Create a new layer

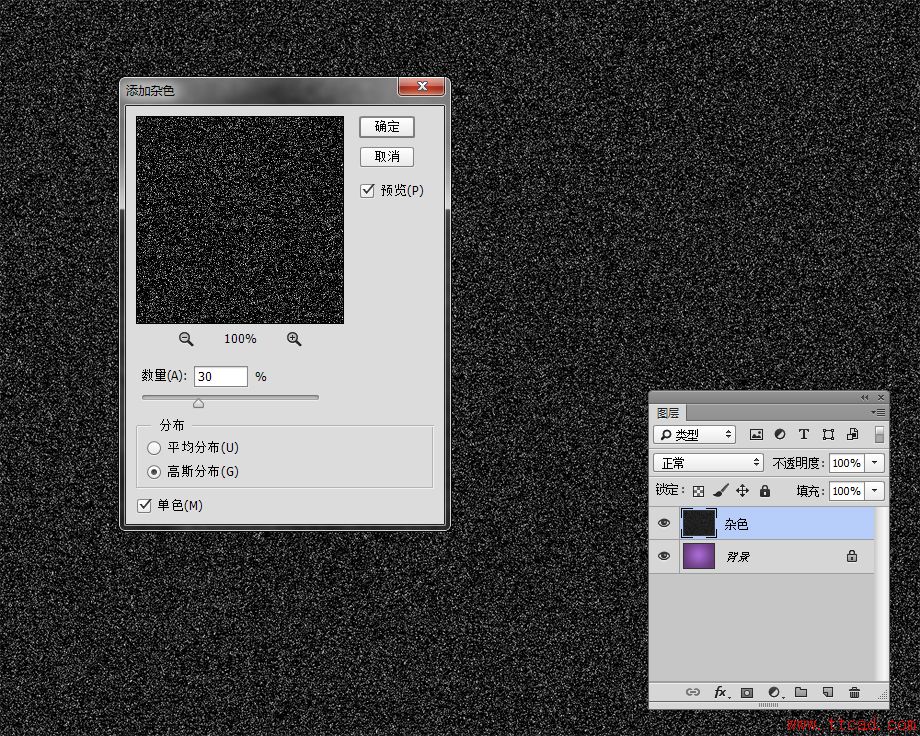point(828,692)
